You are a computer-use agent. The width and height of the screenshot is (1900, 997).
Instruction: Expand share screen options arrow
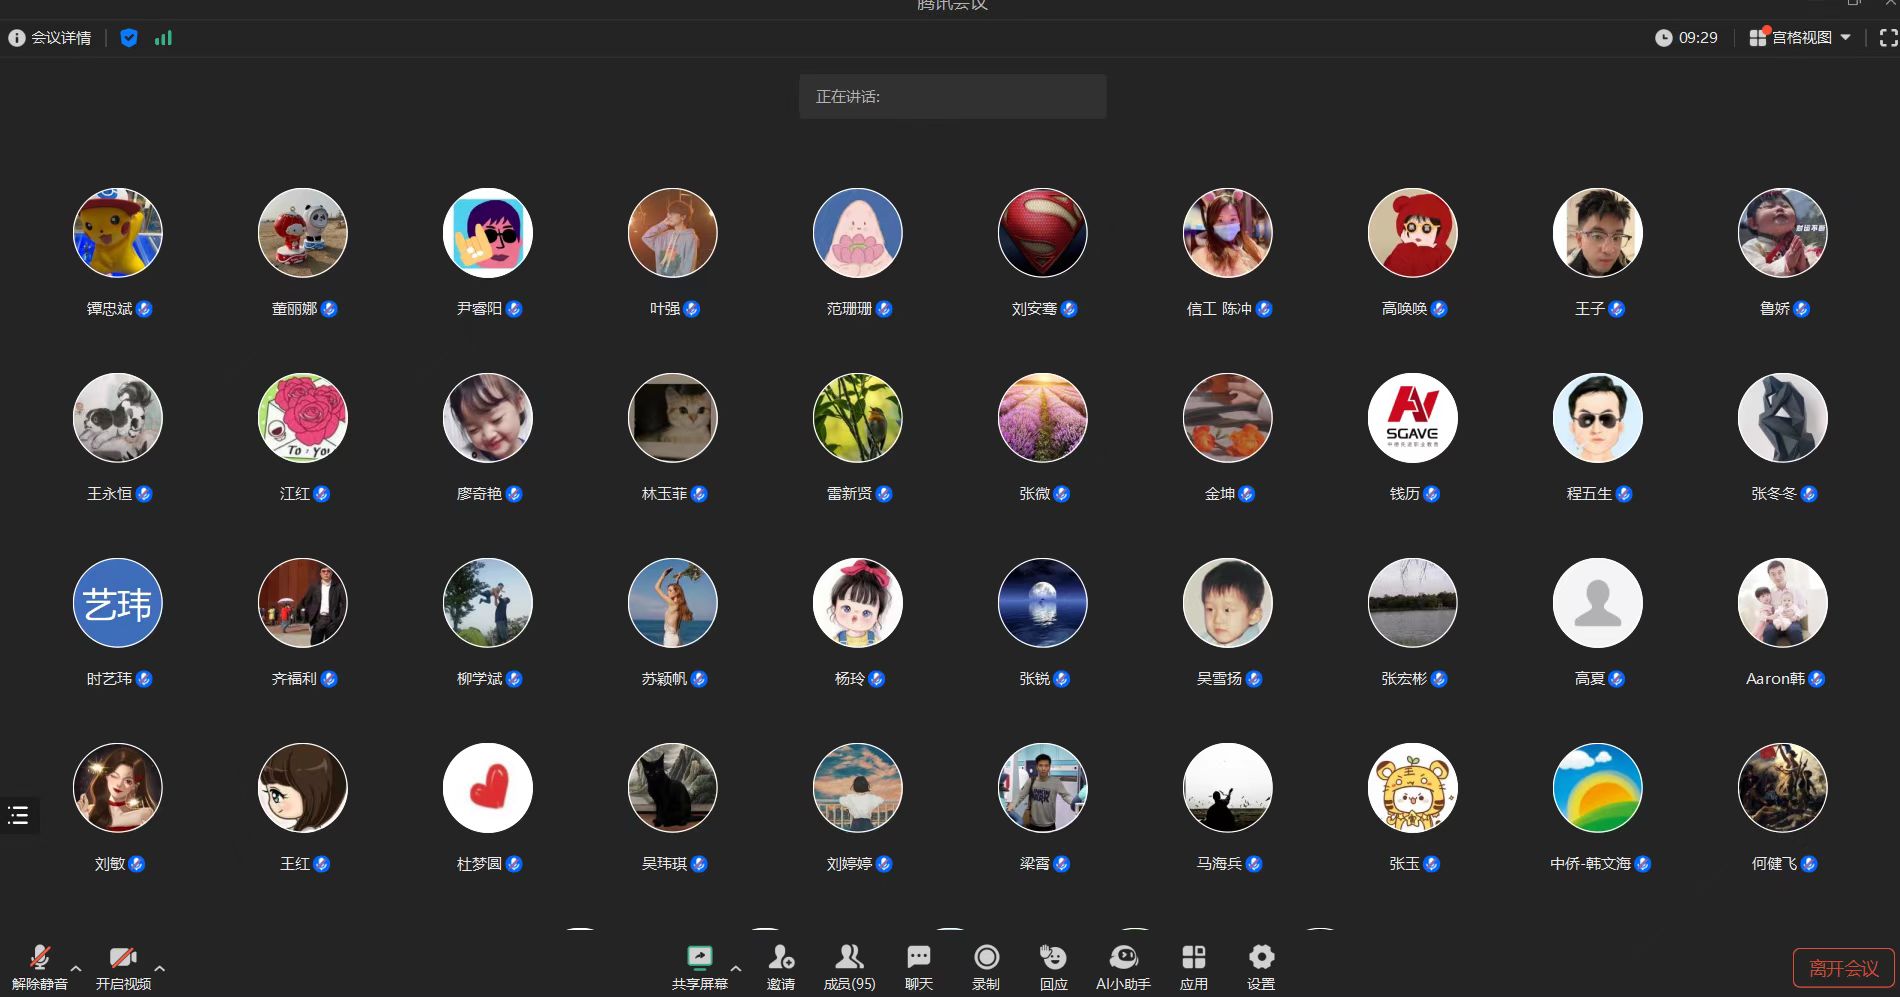tap(736, 968)
